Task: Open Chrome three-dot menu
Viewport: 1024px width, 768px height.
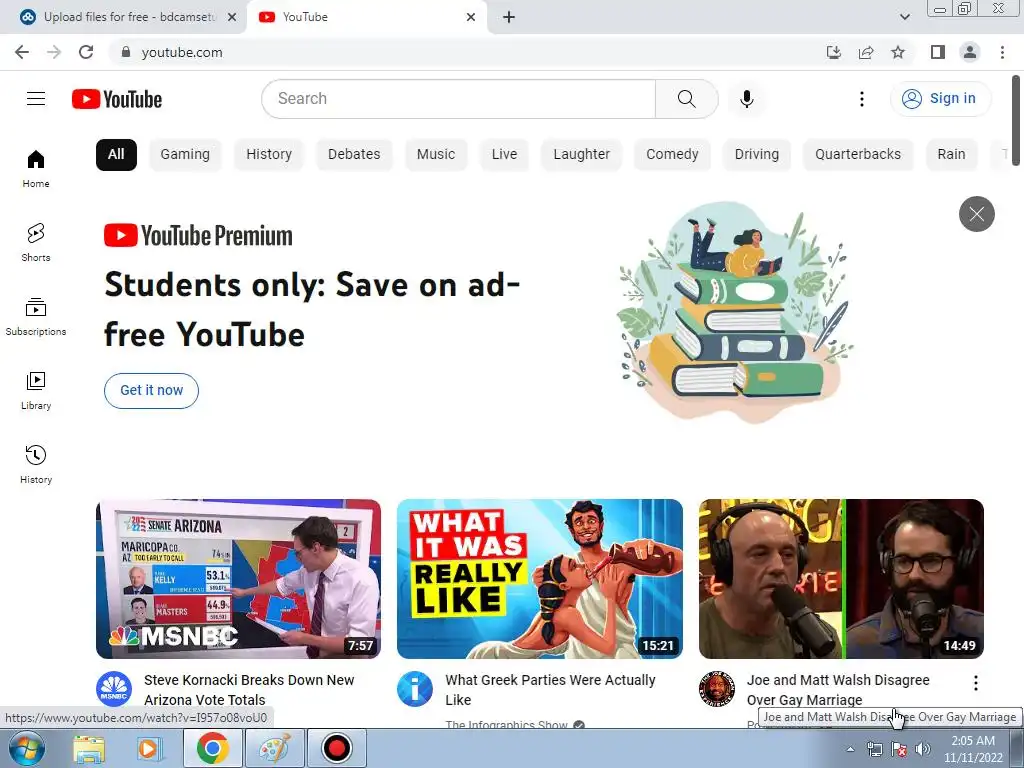Action: point(1002,52)
